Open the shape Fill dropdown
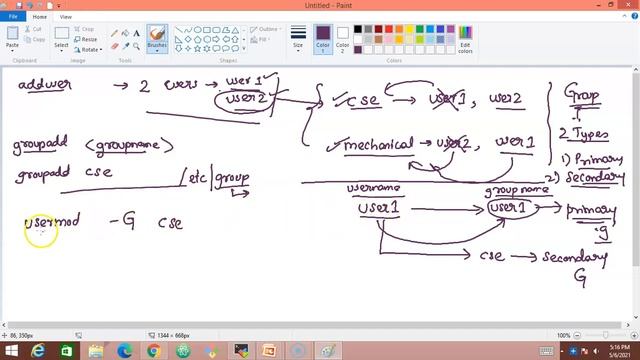The image size is (640, 360). pos(260,40)
